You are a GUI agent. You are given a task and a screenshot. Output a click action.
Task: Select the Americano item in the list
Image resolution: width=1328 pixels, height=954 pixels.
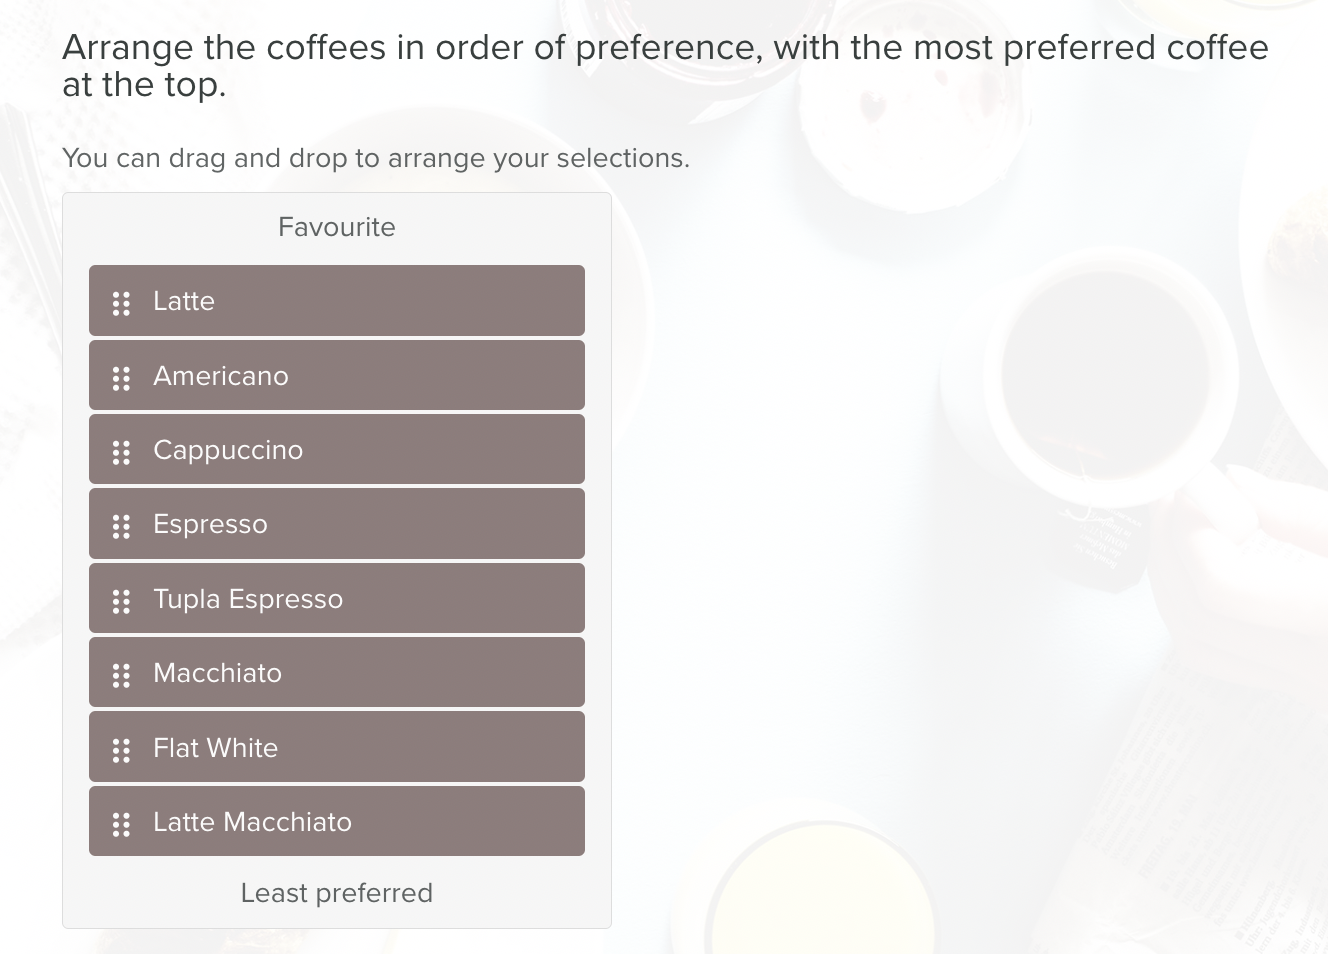tap(337, 375)
